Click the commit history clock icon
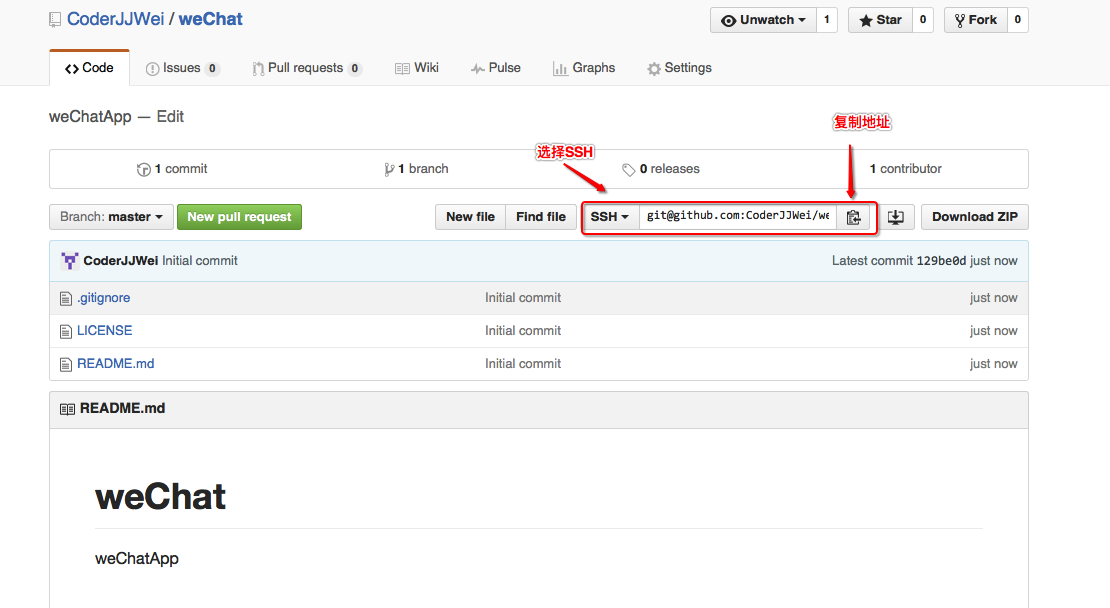Viewport: 1110px width, 608px height. (x=144, y=169)
